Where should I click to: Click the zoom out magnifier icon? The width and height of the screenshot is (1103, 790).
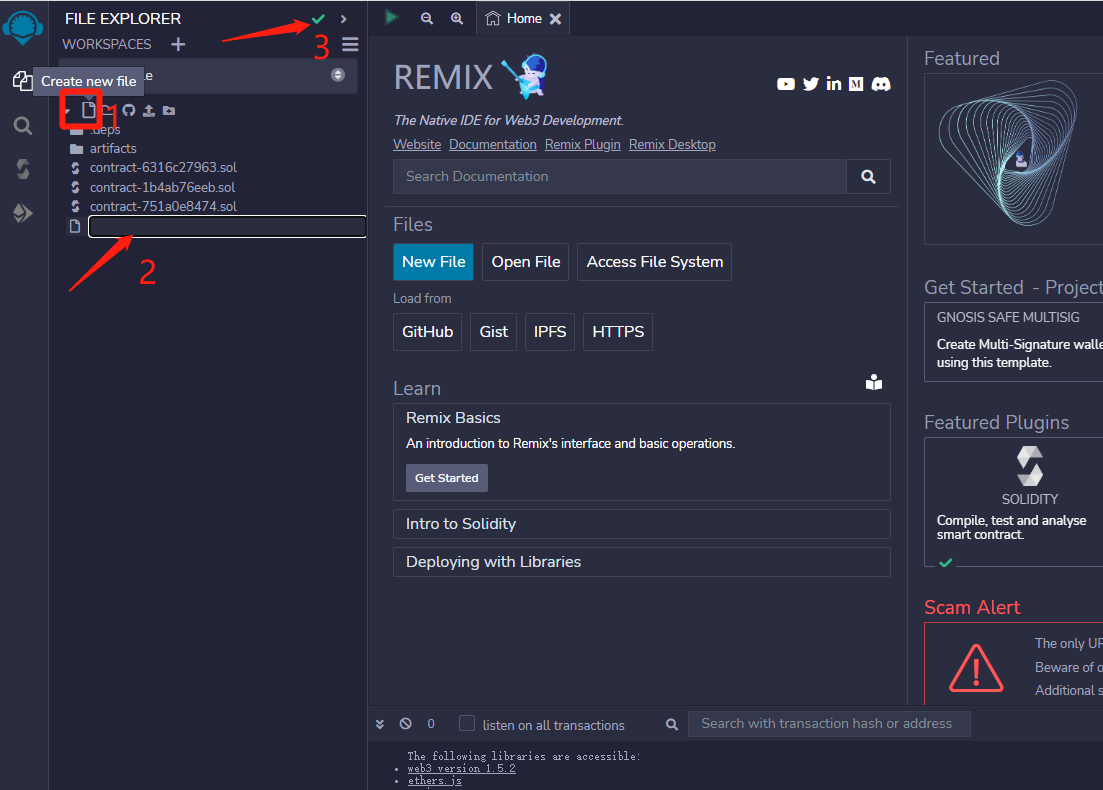pos(427,18)
